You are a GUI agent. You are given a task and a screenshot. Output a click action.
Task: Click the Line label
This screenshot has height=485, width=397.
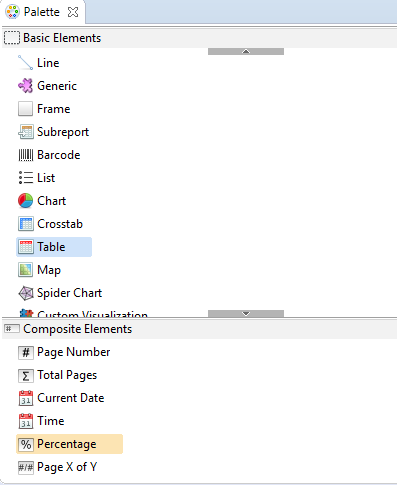coord(48,63)
